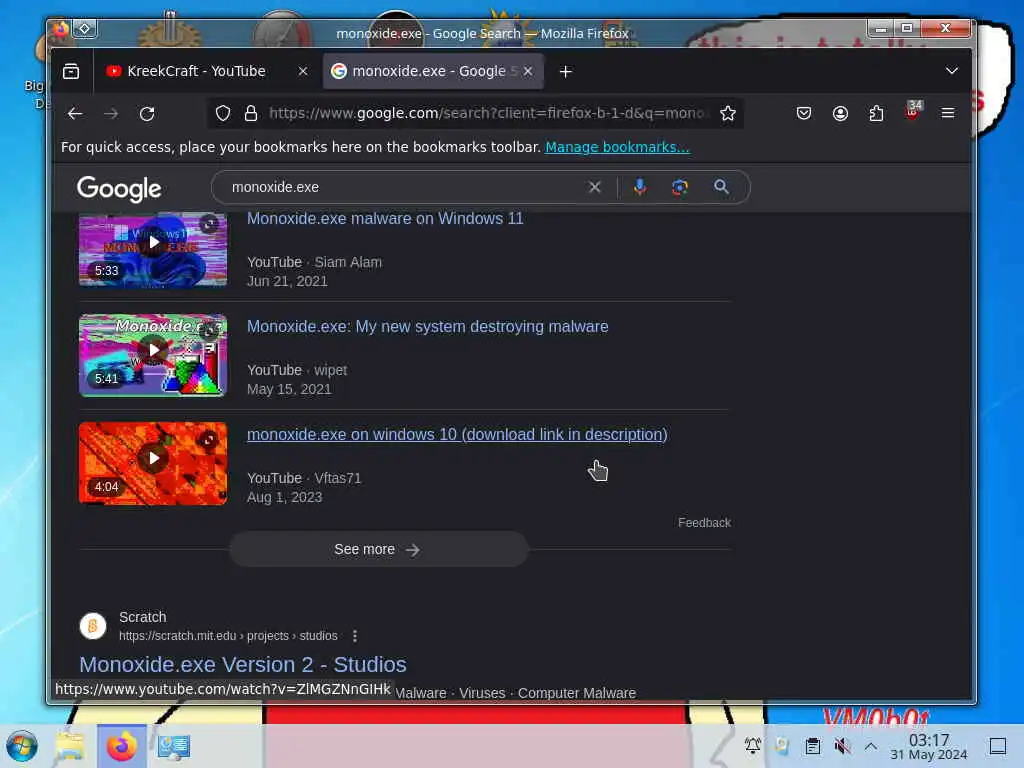
Task: Open Monoxide.exe malware on Windows 11 link
Action: coord(385,219)
